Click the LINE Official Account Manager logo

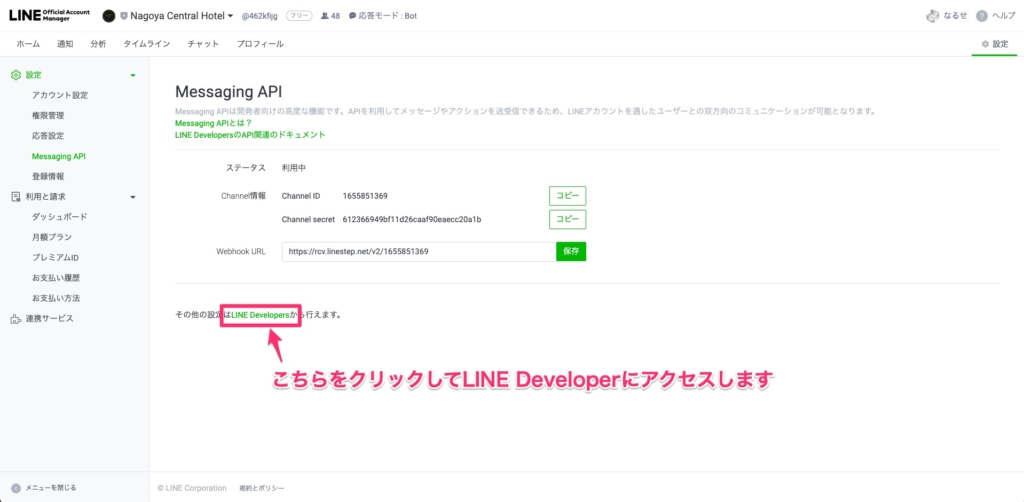(x=50, y=15)
